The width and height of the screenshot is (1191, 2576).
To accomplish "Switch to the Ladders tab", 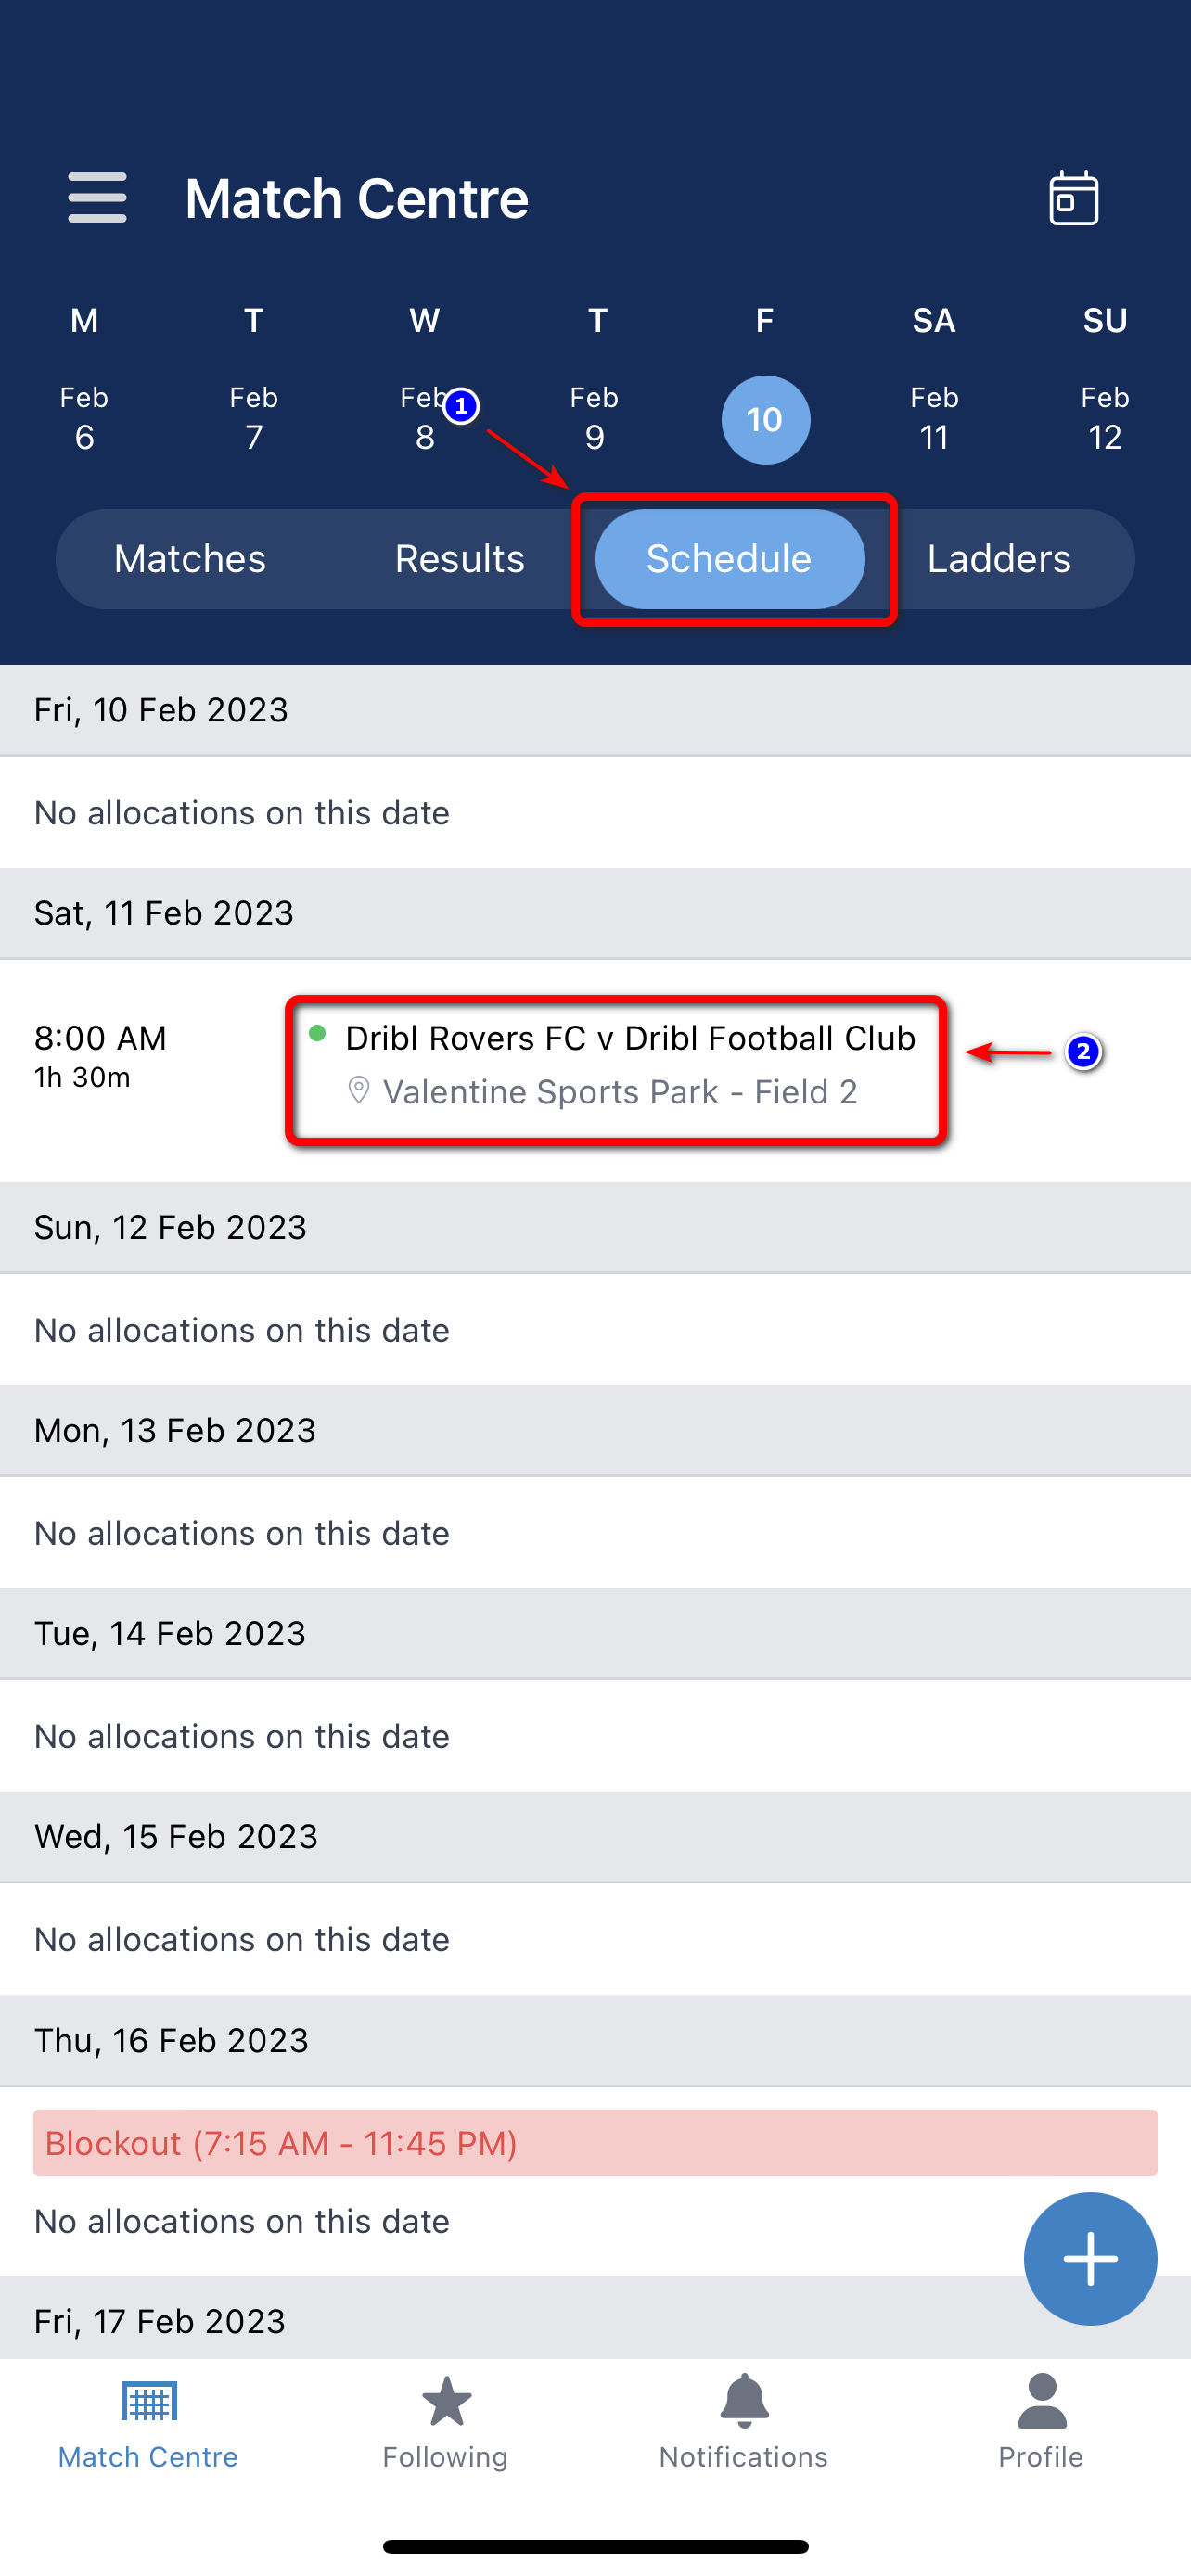I will (999, 558).
